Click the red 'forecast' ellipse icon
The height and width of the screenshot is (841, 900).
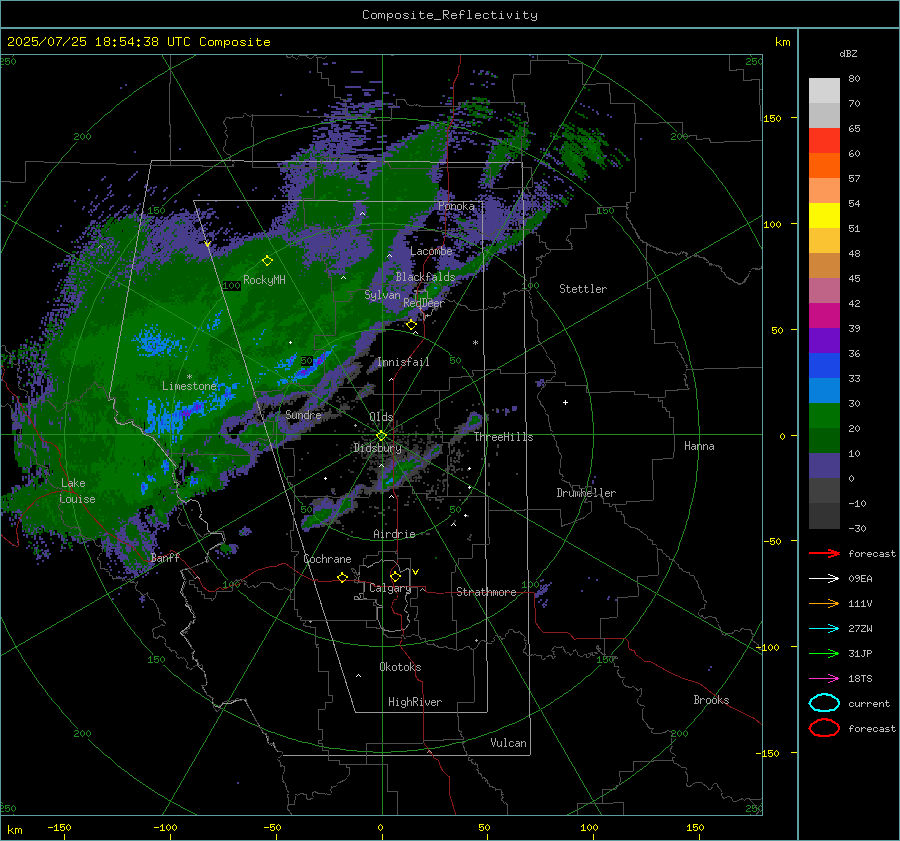pyautogui.click(x=824, y=728)
